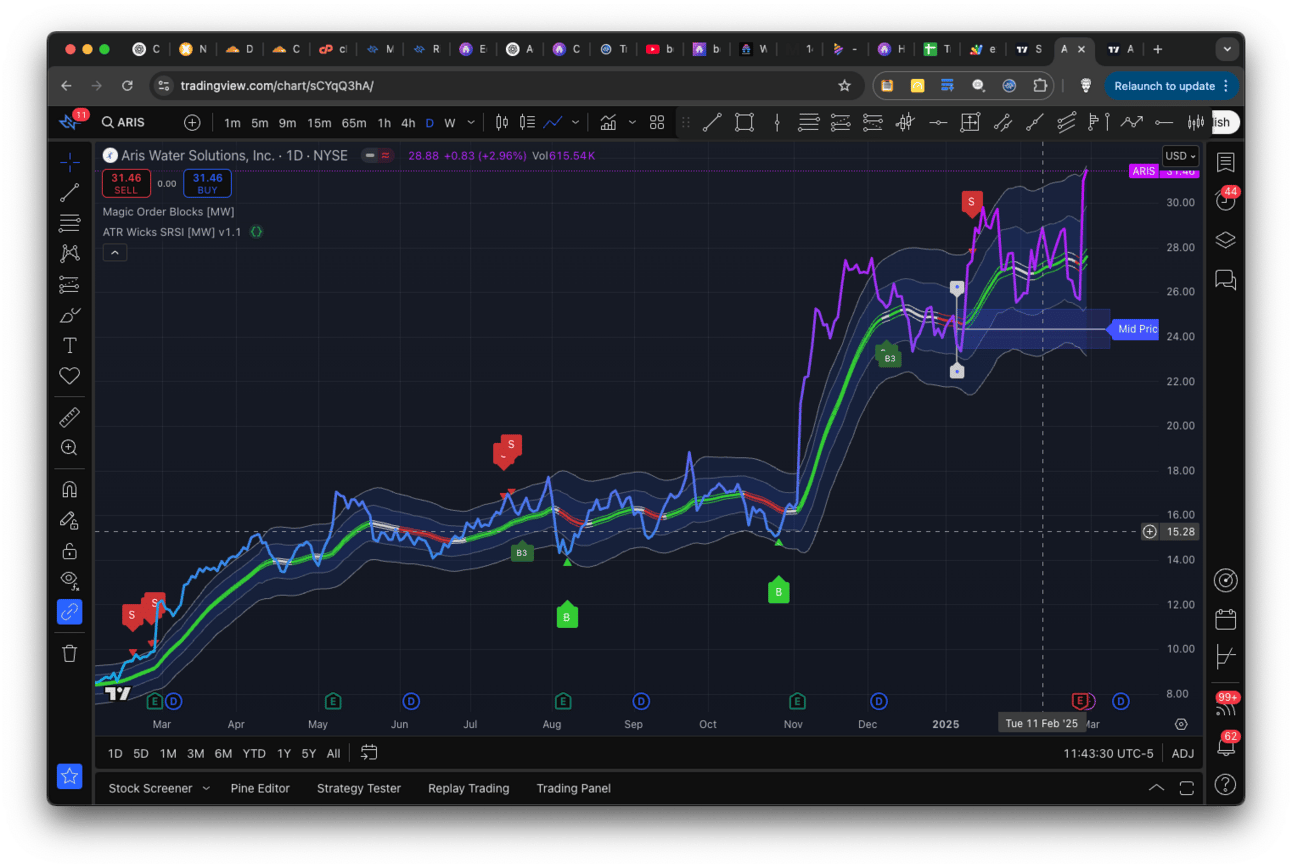The image size is (1292, 868).
Task: Open the USD currency dropdown
Action: pyautogui.click(x=1180, y=156)
